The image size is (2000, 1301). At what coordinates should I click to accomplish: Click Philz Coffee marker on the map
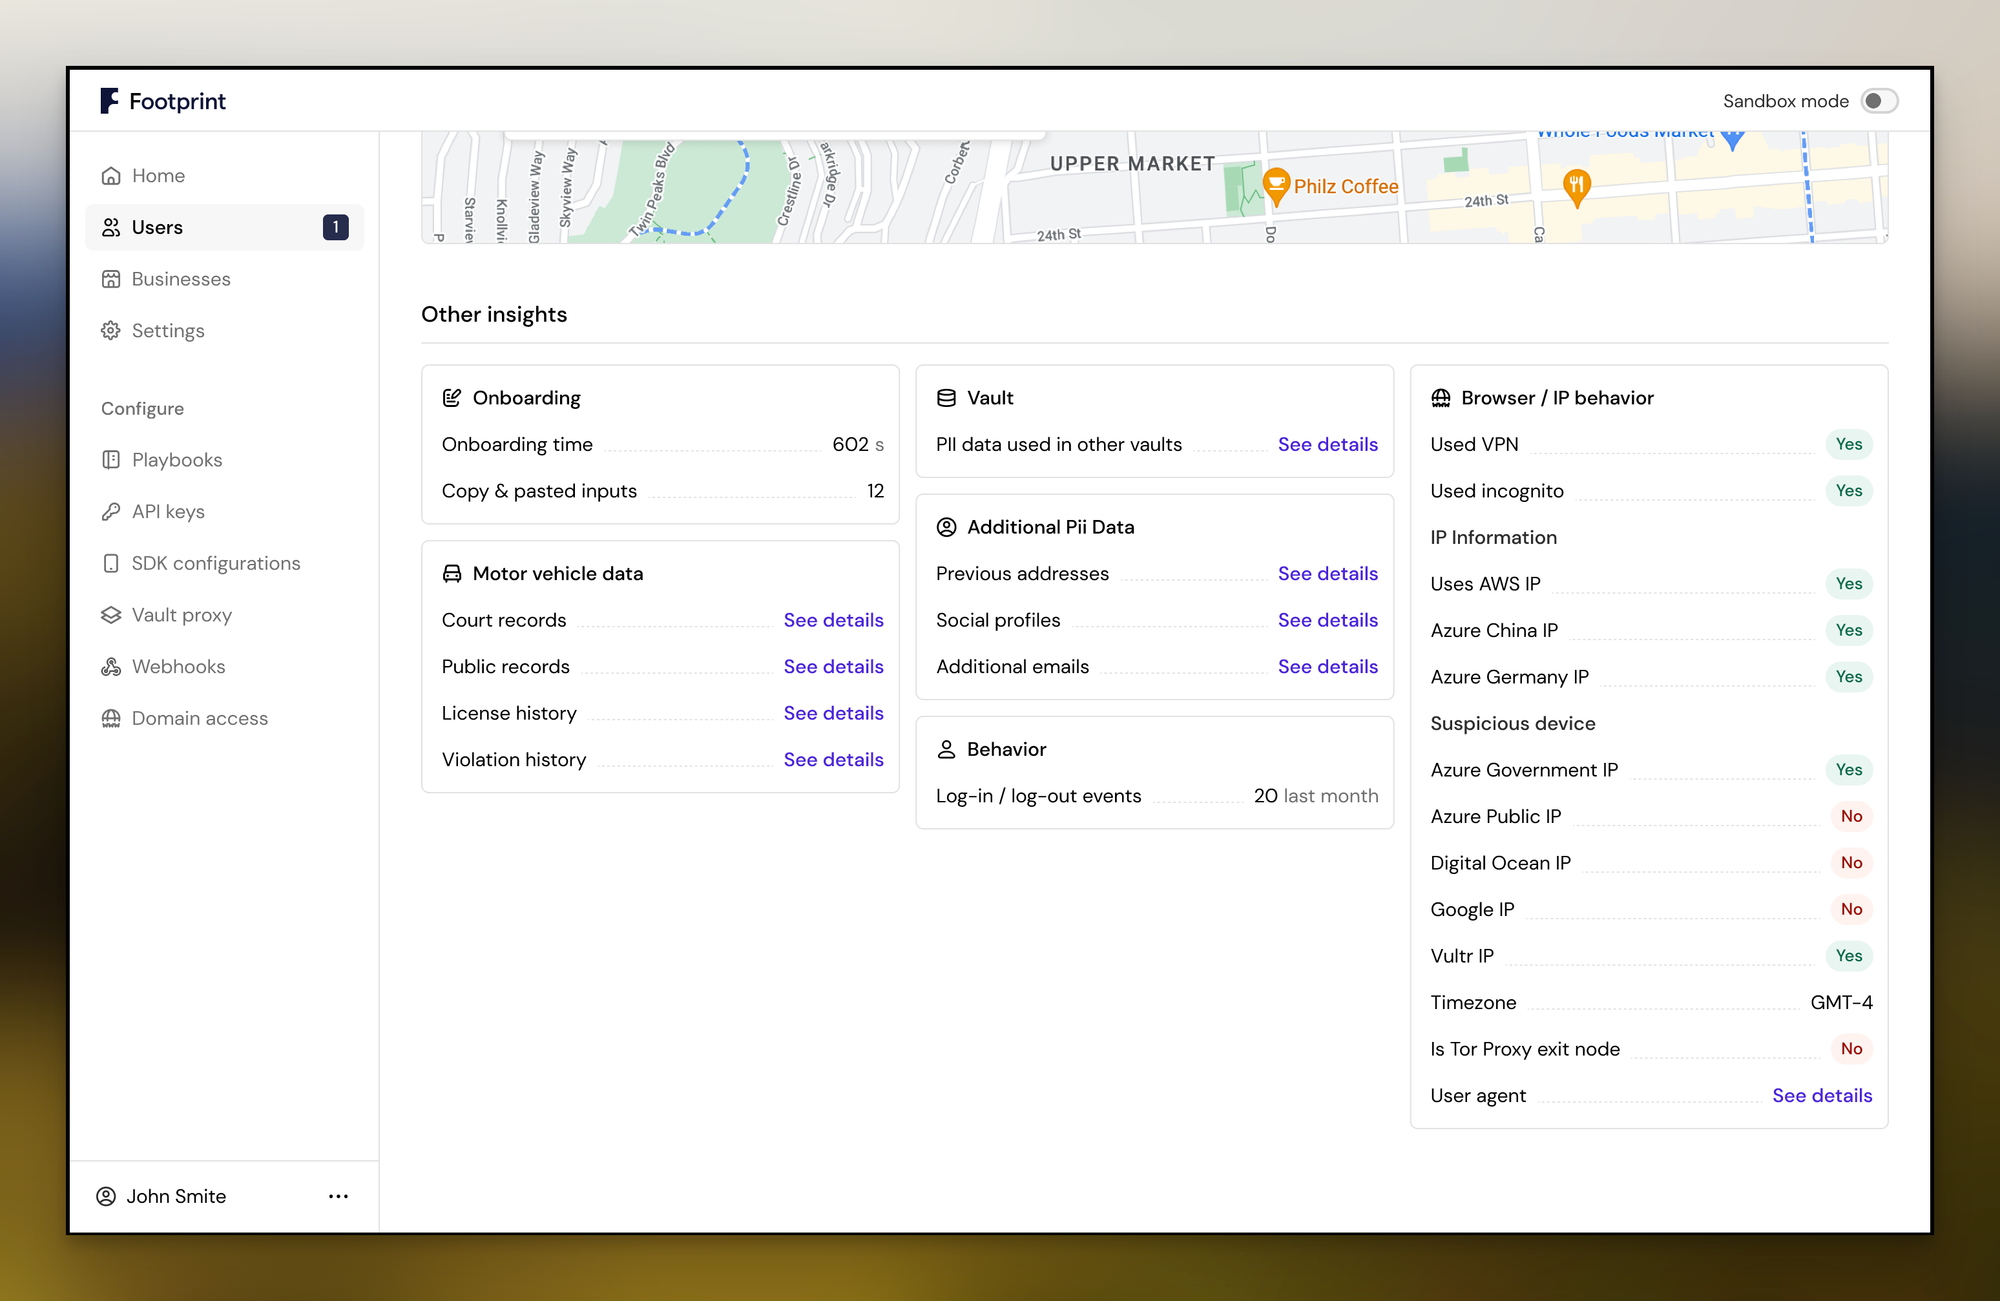[x=1276, y=184]
